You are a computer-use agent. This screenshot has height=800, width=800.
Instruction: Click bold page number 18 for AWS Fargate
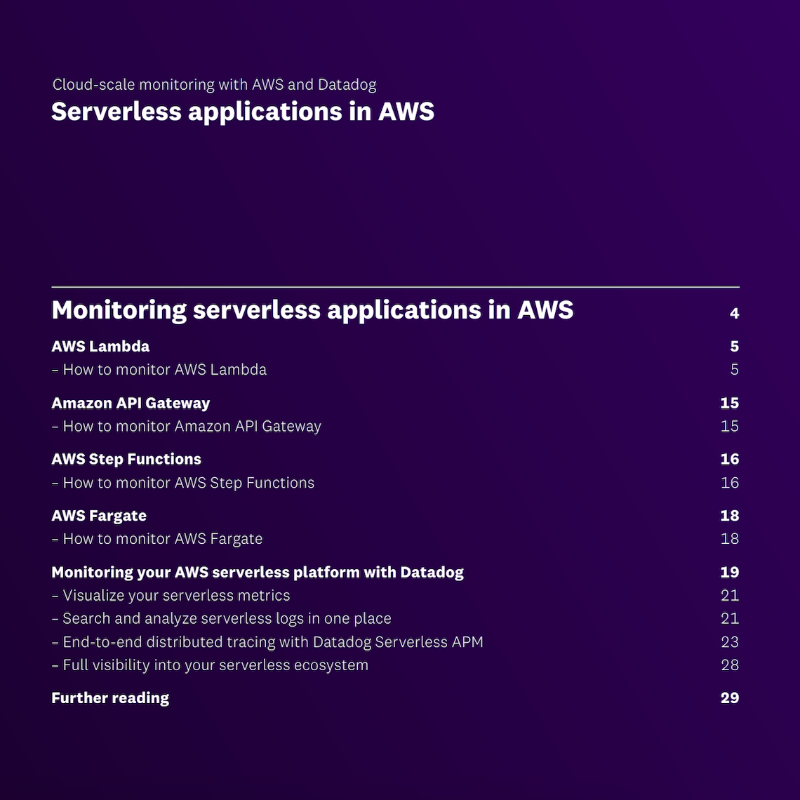tap(730, 516)
